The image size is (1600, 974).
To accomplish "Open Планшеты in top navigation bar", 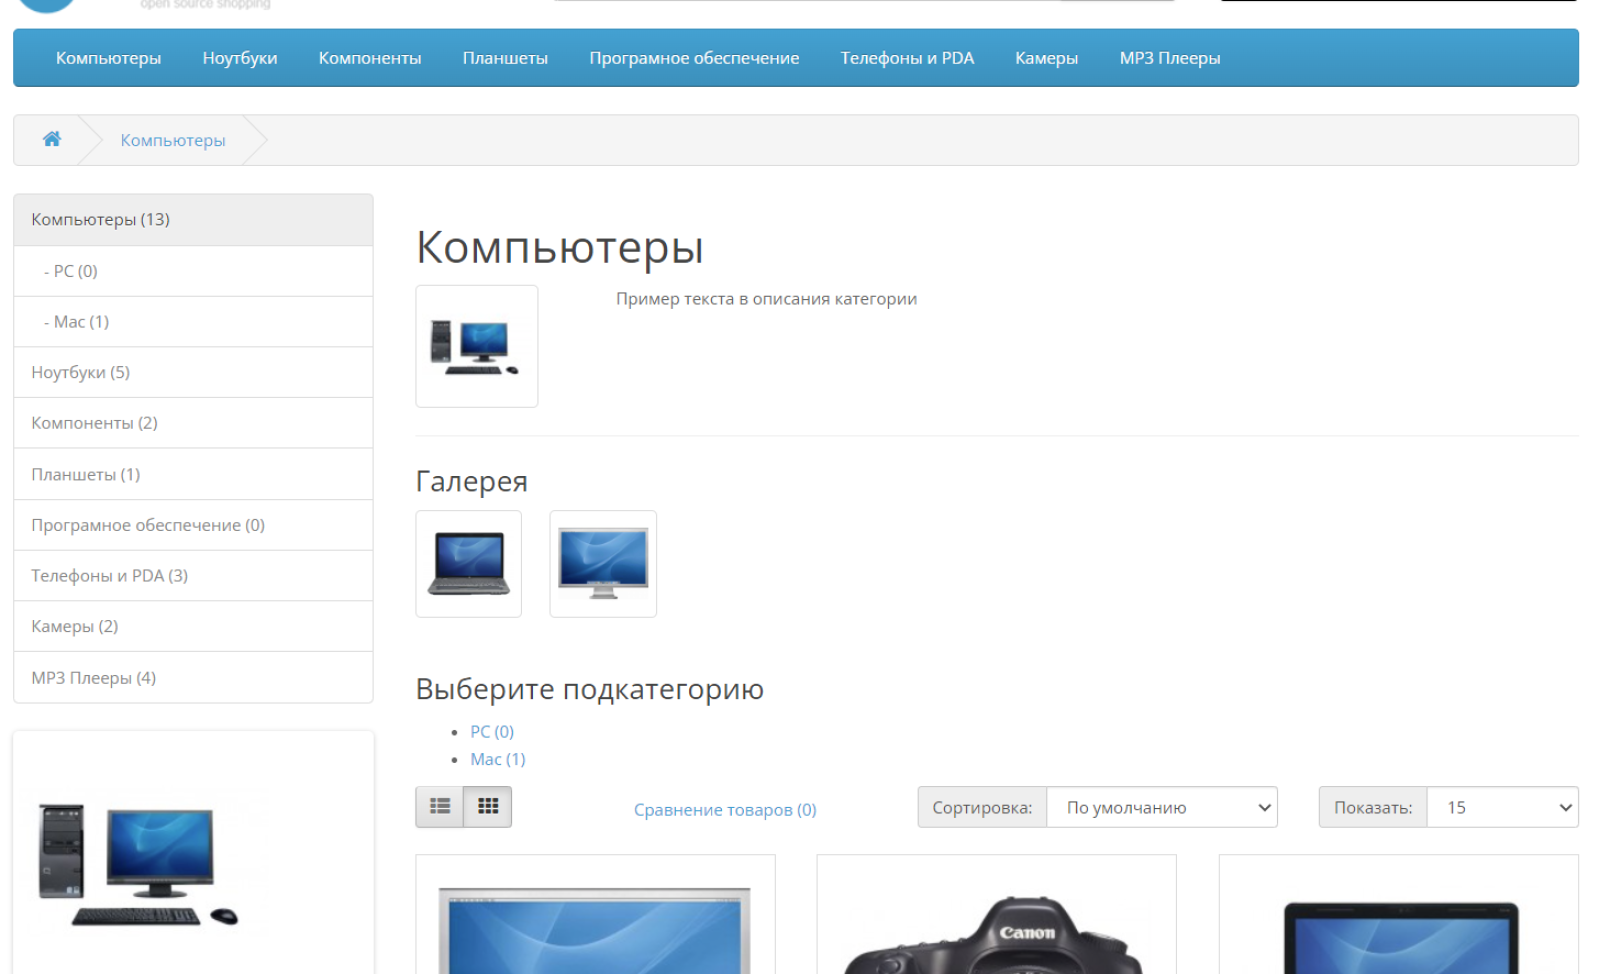I will click(x=505, y=58).
